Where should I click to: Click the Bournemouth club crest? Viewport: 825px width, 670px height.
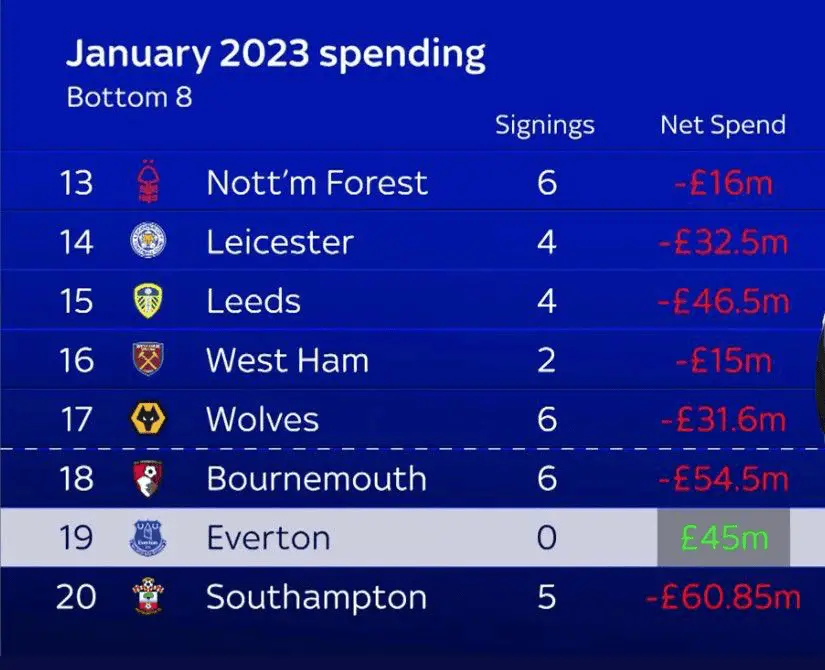tap(148, 479)
